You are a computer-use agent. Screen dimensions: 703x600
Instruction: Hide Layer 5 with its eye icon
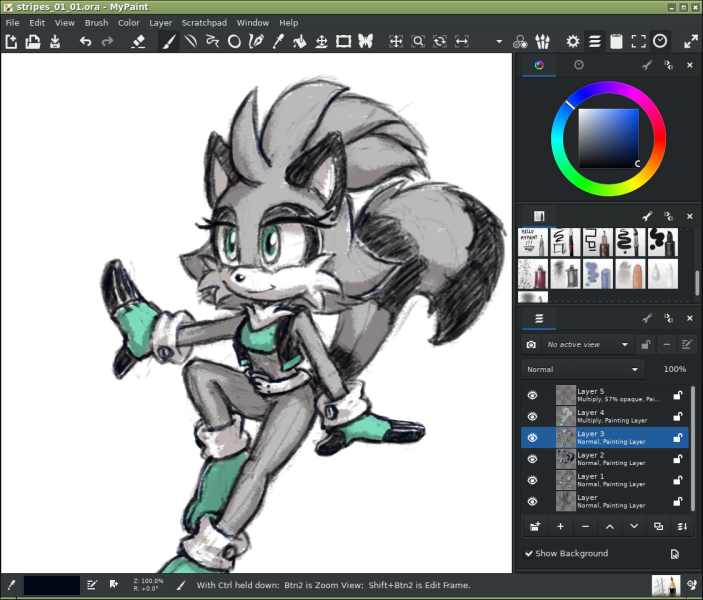point(532,395)
